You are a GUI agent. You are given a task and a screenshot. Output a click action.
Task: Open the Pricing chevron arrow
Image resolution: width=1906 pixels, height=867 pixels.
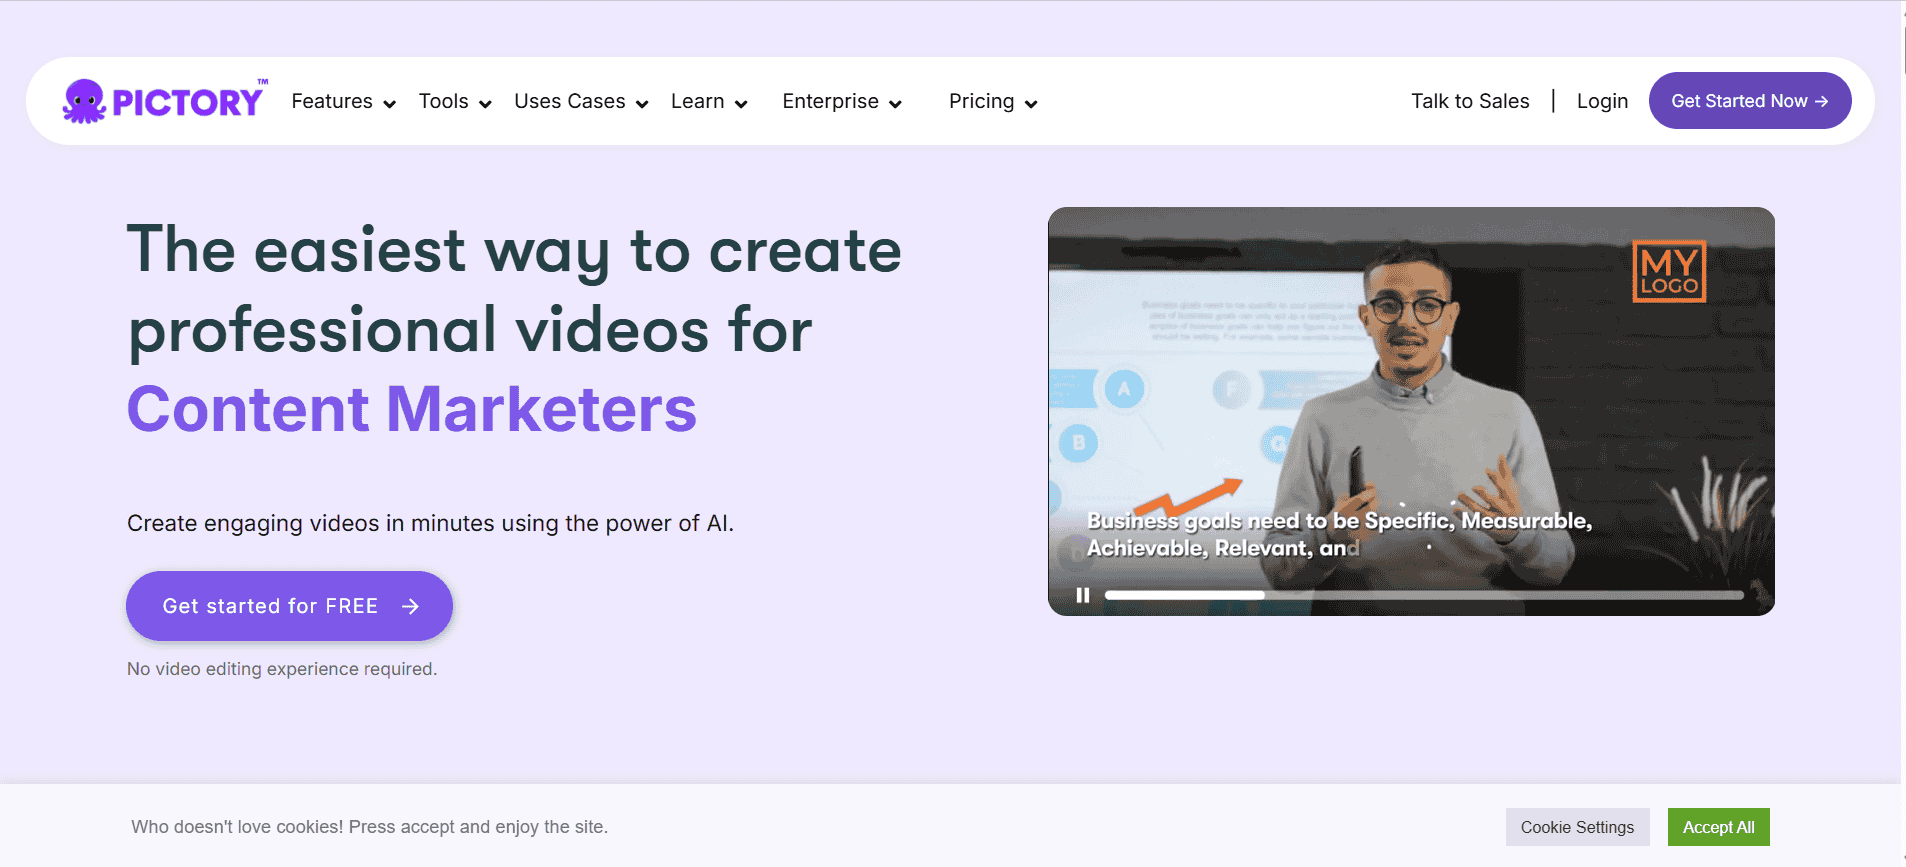click(1031, 104)
